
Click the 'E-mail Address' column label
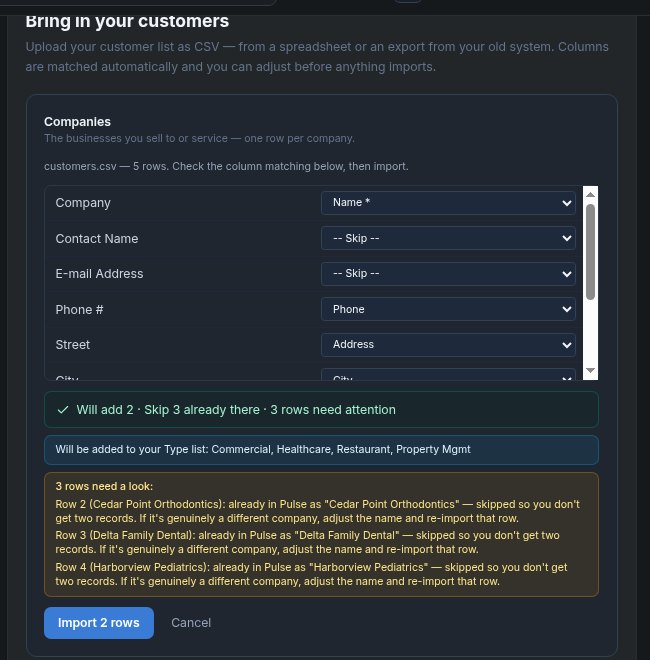(99, 274)
